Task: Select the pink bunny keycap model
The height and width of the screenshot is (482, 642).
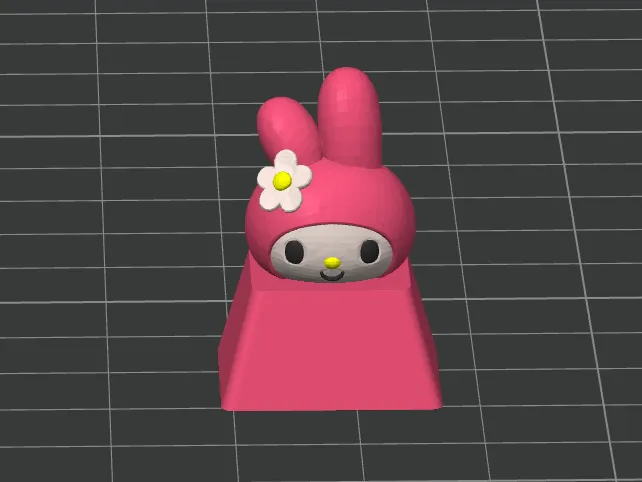Action: (330, 240)
